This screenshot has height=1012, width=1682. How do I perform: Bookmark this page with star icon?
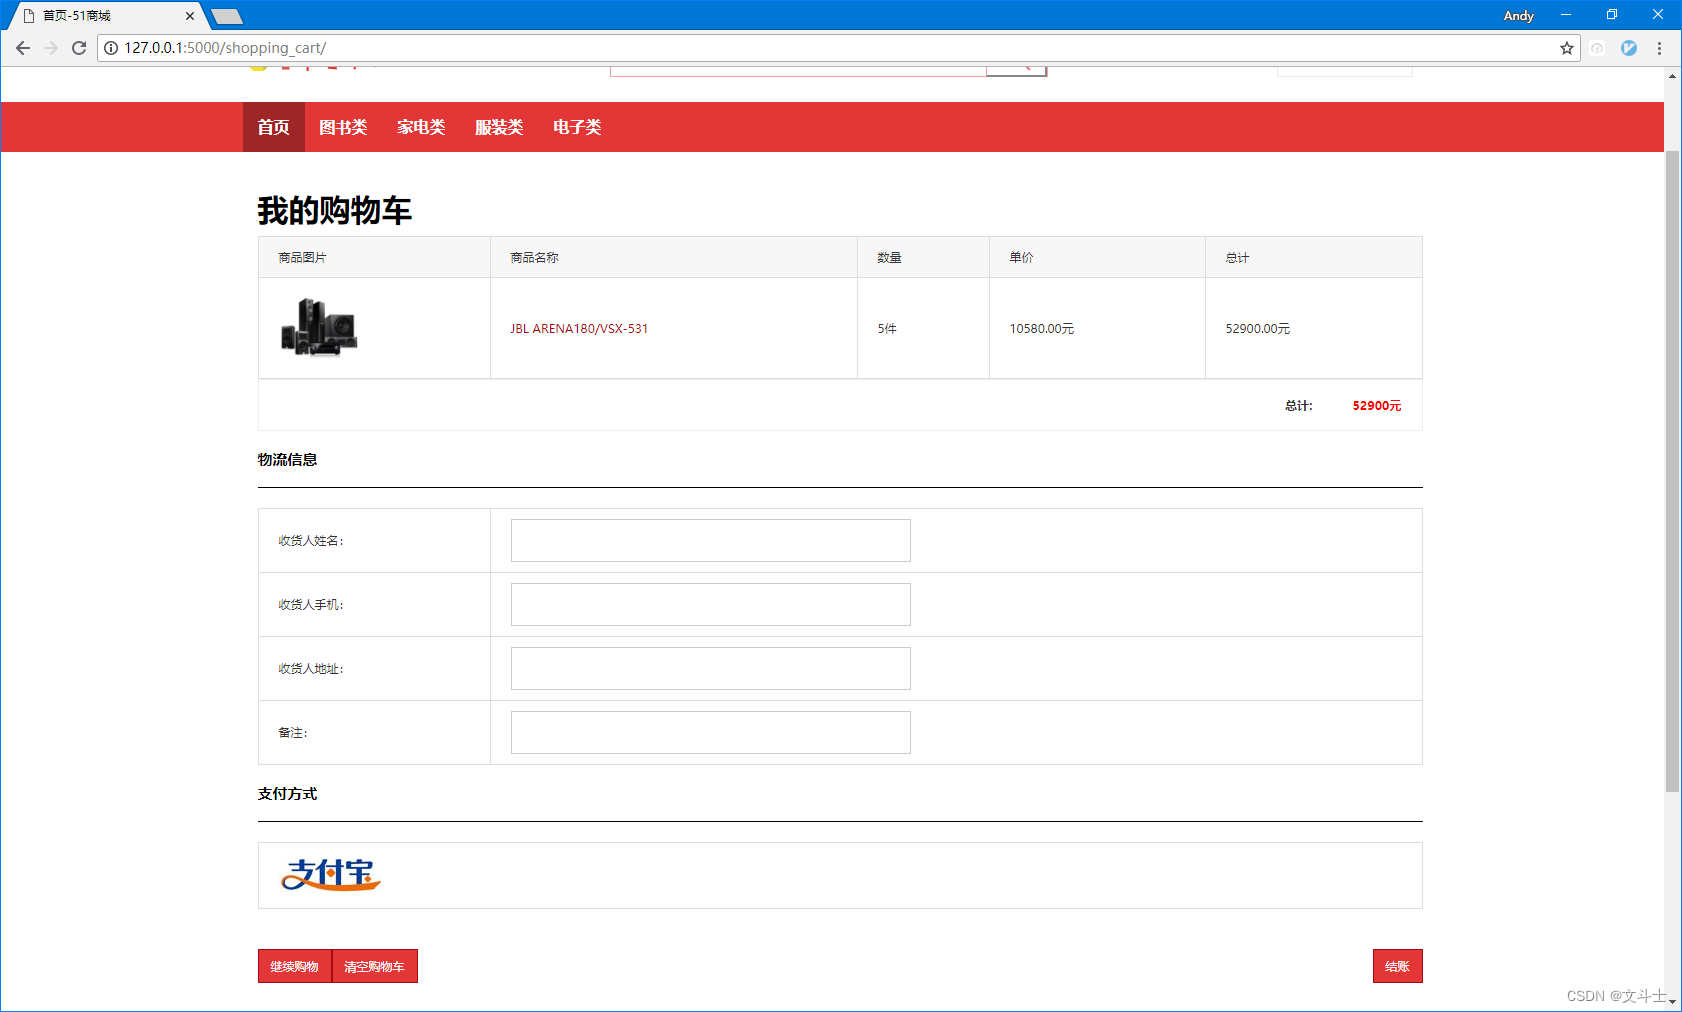[x=1566, y=48]
